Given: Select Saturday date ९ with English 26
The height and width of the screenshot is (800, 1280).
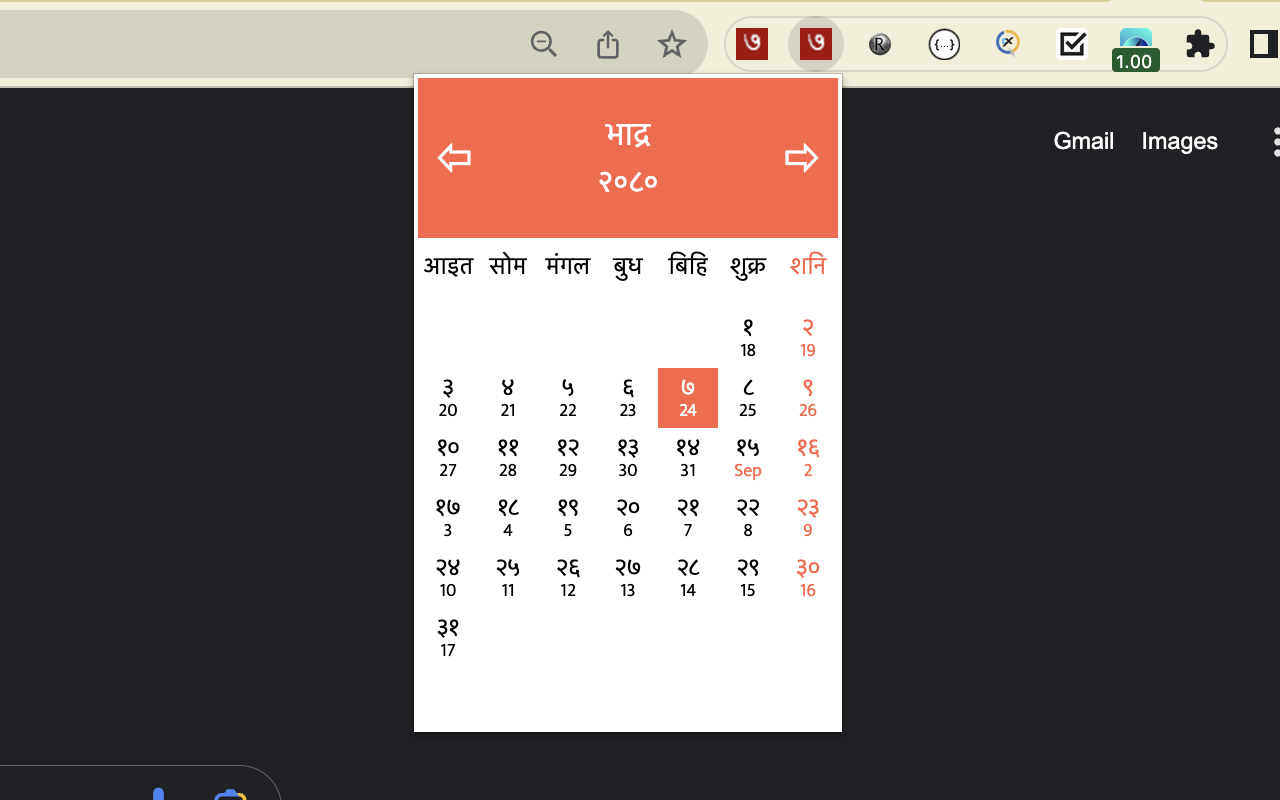Looking at the screenshot, I should [808, 398].
